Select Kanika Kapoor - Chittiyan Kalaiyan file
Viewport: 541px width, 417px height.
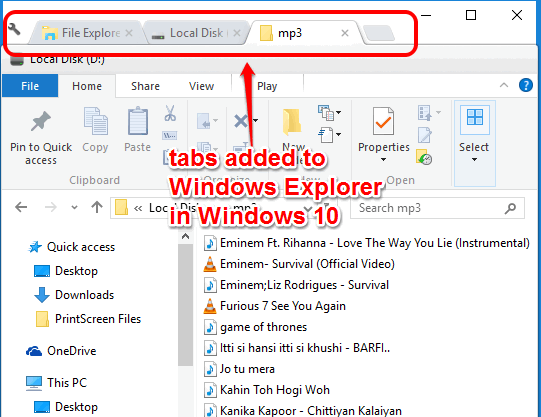pyautogui.click(x=303, y=410)
